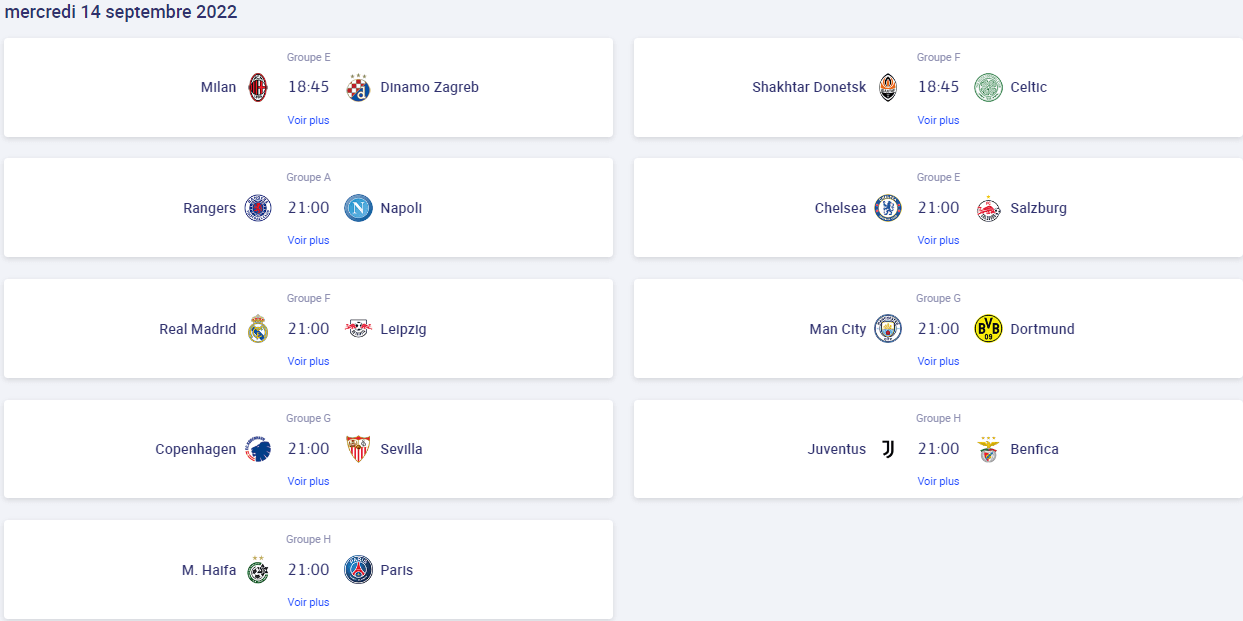Open Voir plus for M. Haifa vs Paris
Screen dimensions: 1243x621
pos(308,602)
